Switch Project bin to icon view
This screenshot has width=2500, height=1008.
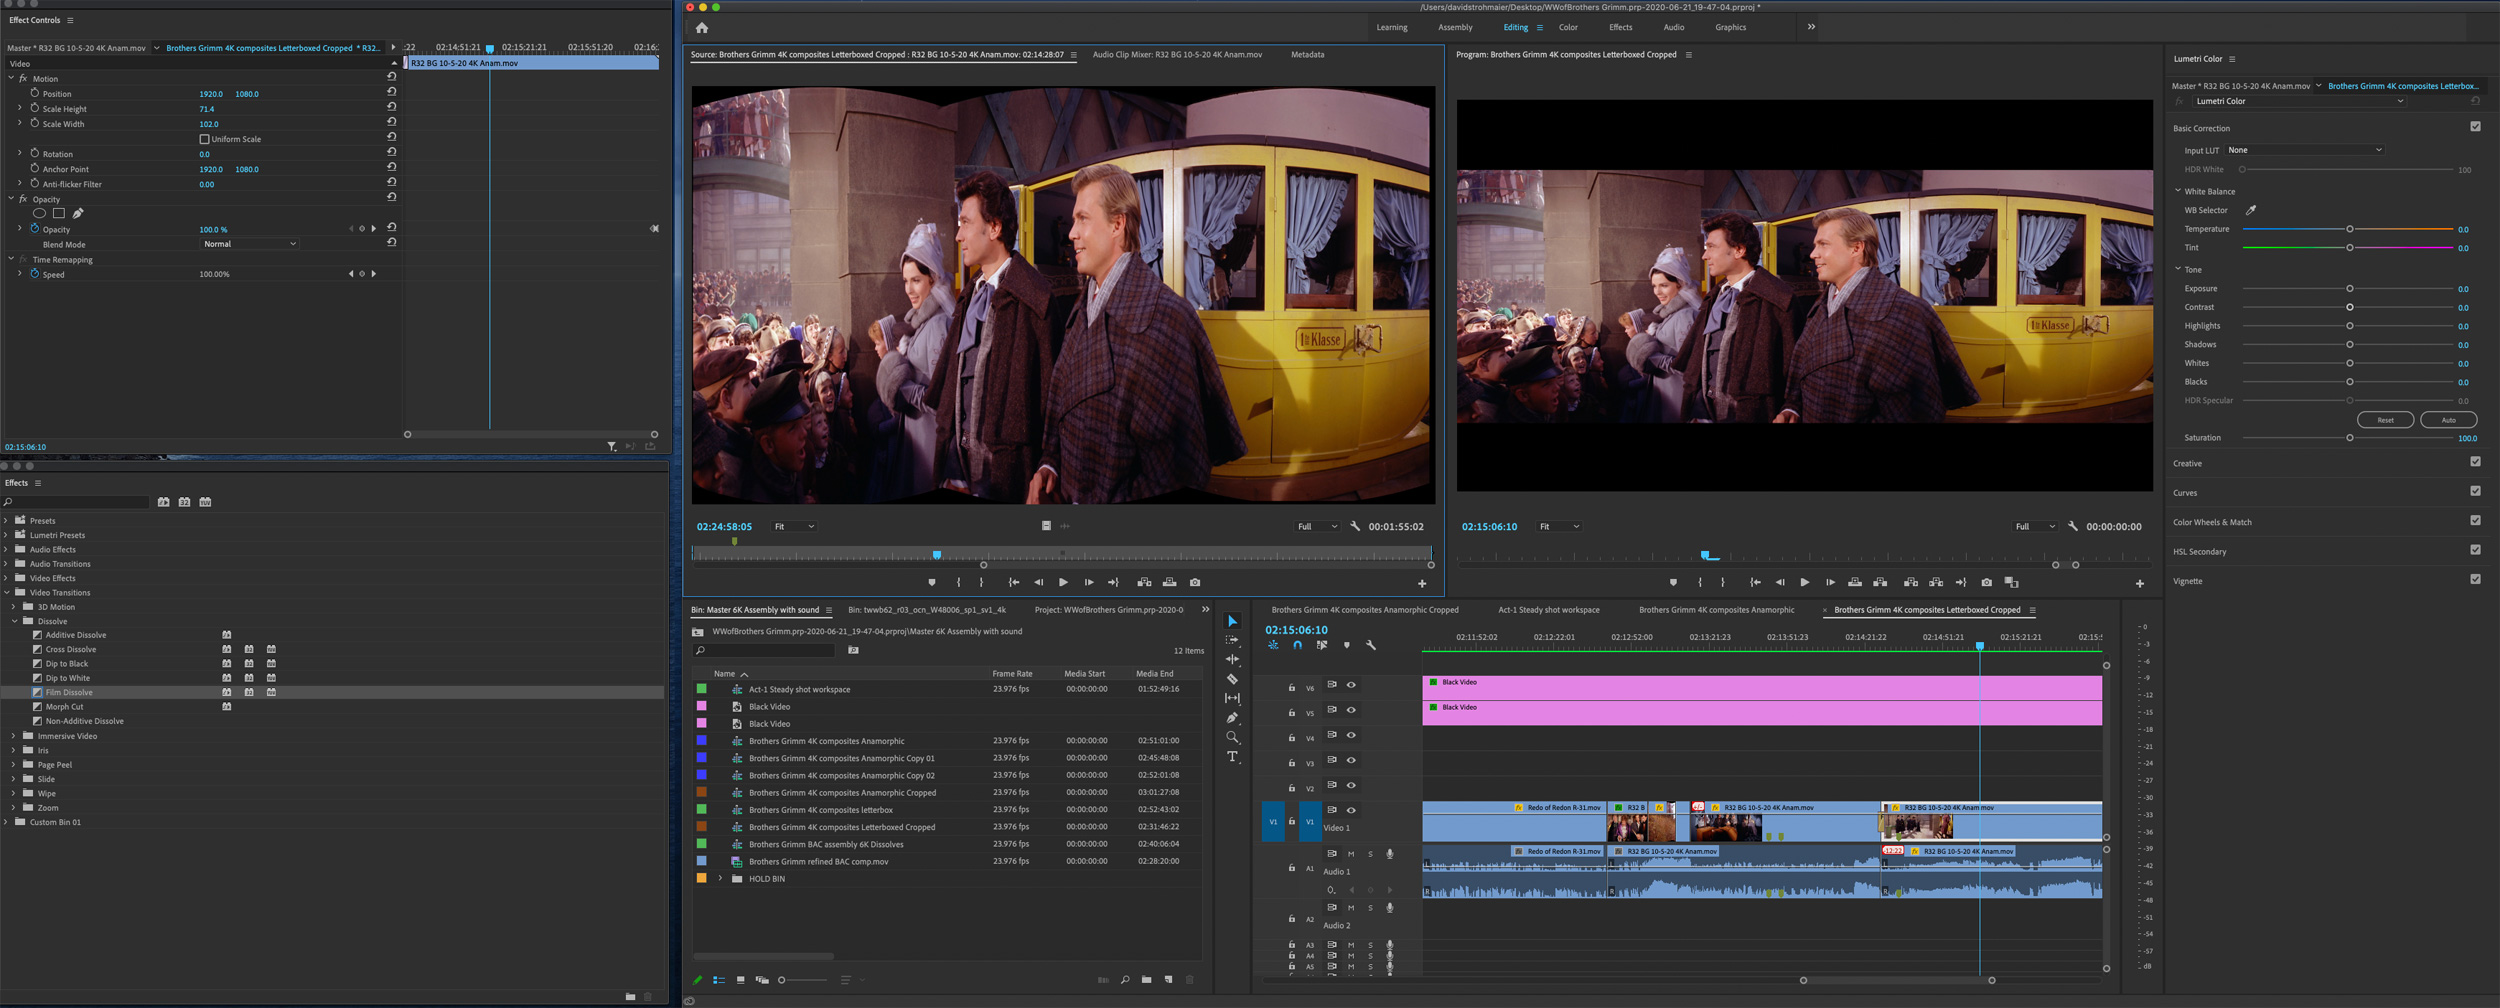740,980
